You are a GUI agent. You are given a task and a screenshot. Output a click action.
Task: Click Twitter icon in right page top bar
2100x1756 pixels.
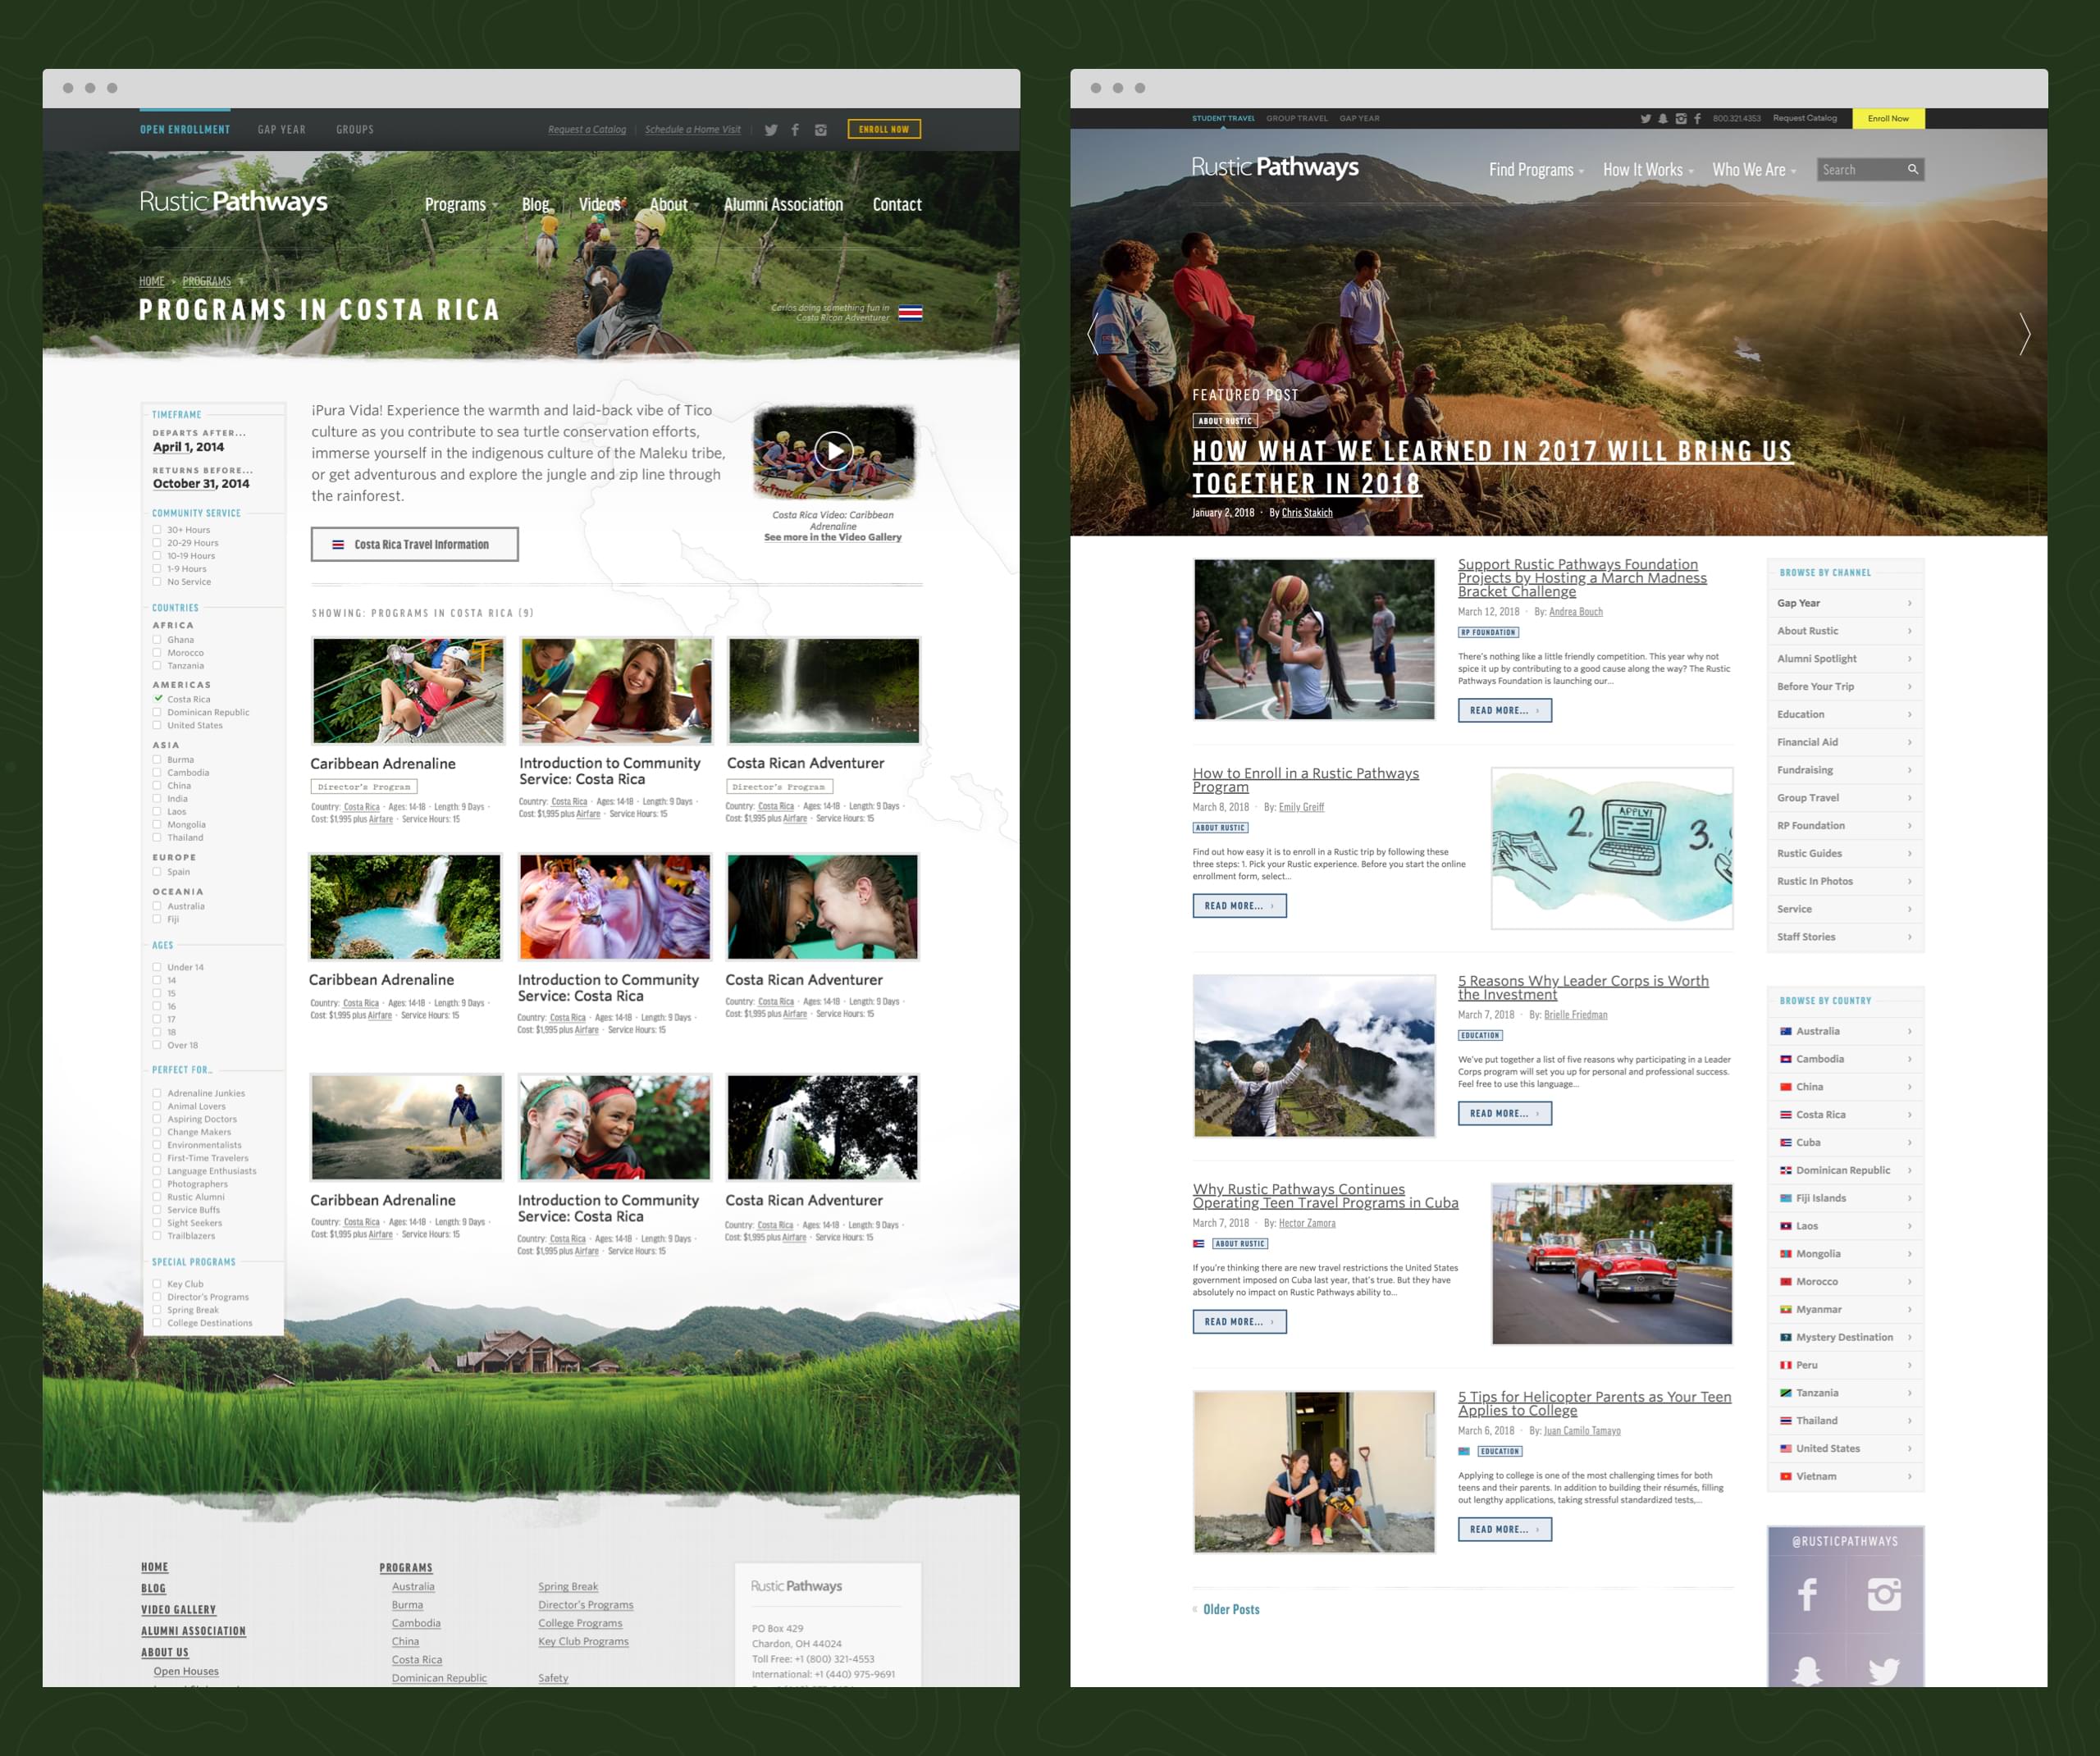tap(1645, 118)
